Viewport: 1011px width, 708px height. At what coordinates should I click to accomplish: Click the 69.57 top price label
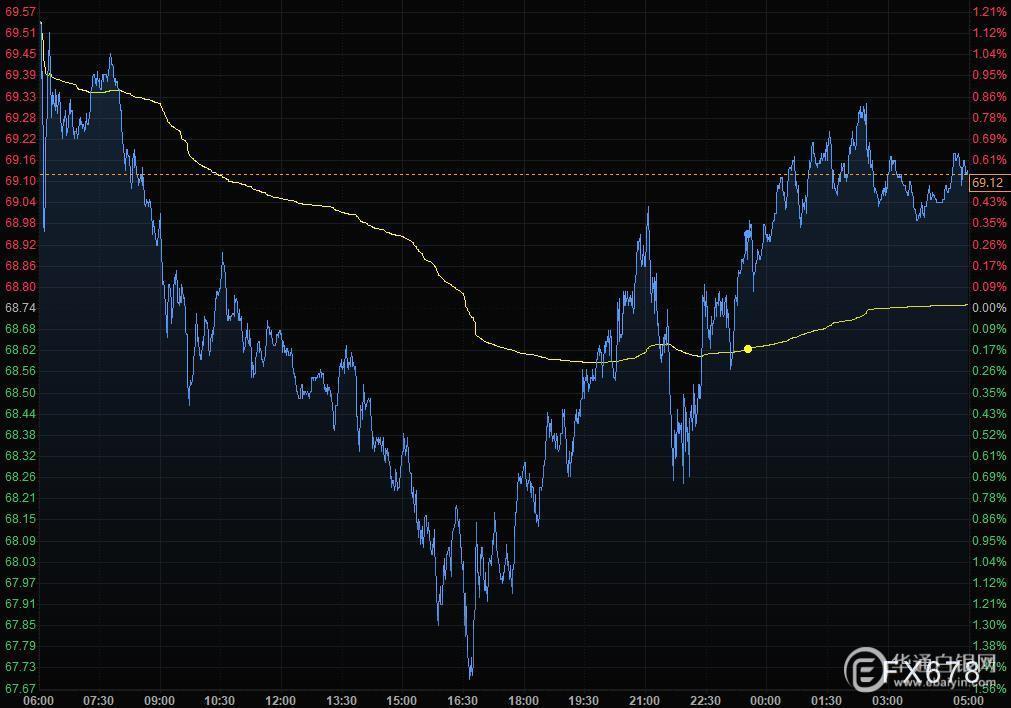coord(20,11)
